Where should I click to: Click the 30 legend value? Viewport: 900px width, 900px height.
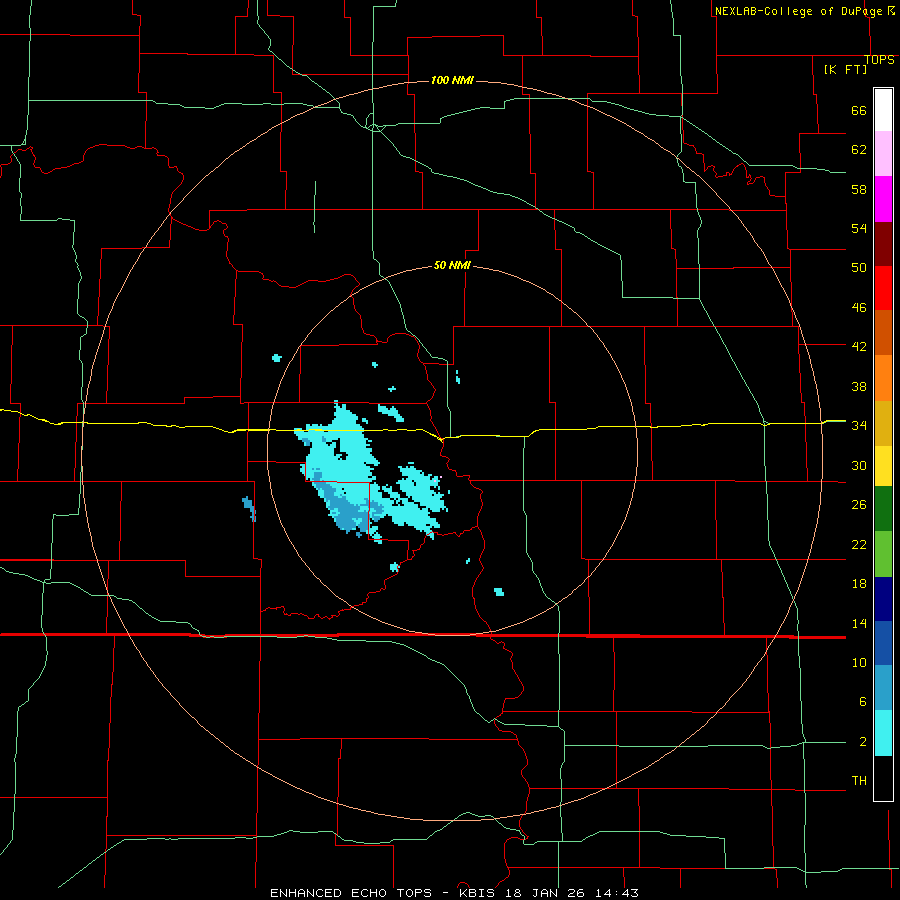(859, 465)
